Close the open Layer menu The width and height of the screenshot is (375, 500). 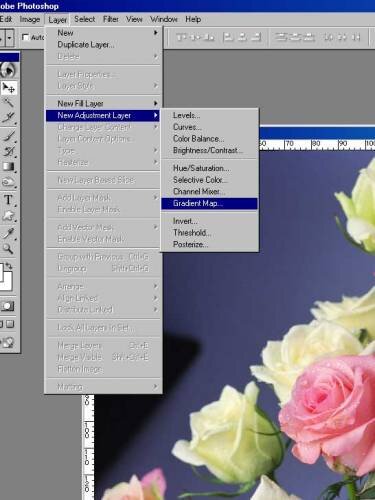pos(57,20)
